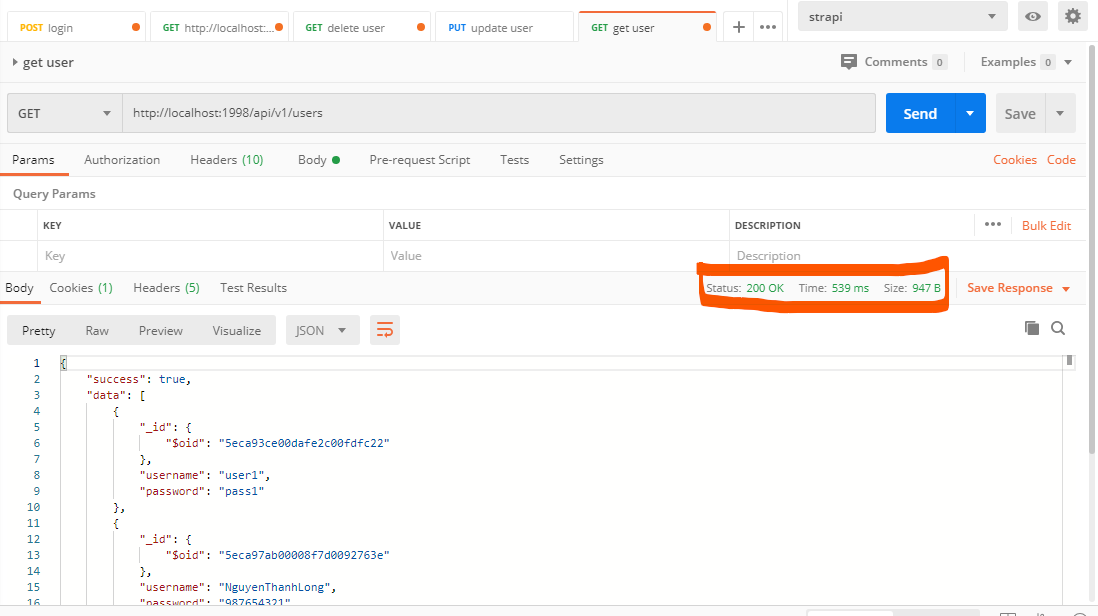
Task: Open Save button dropdown arrow
Action: tap(1059, 113)
